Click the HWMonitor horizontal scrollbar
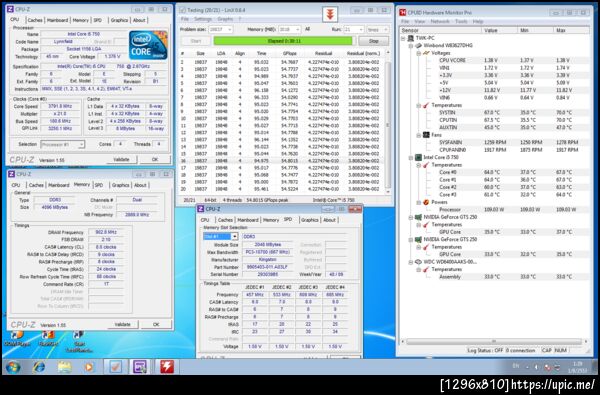The width and height of the screenshot is (600, 395). tap(494, 341)
